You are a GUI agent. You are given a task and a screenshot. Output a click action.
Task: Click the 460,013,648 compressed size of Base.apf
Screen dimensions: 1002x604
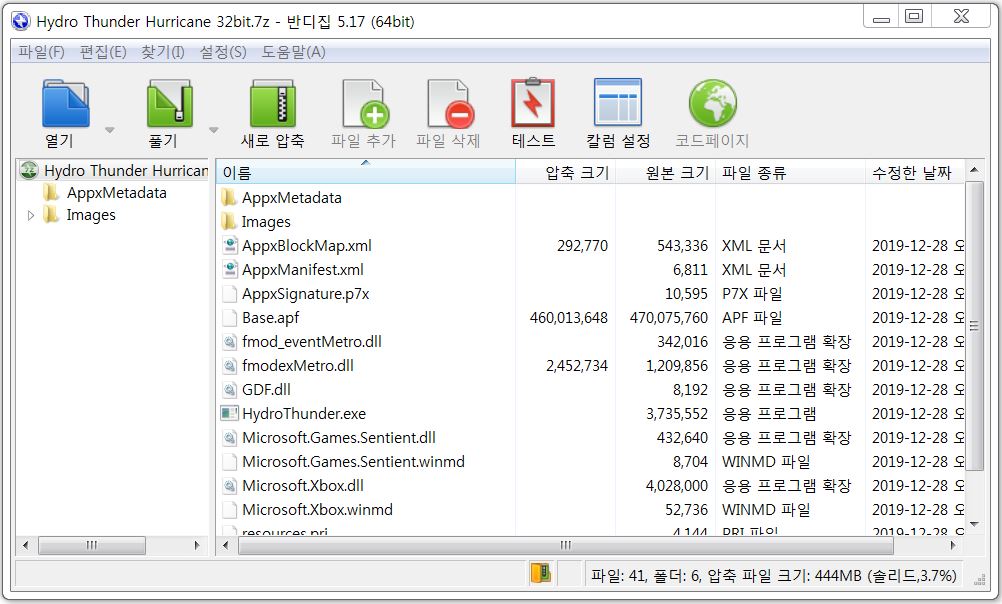pos(569,318)
